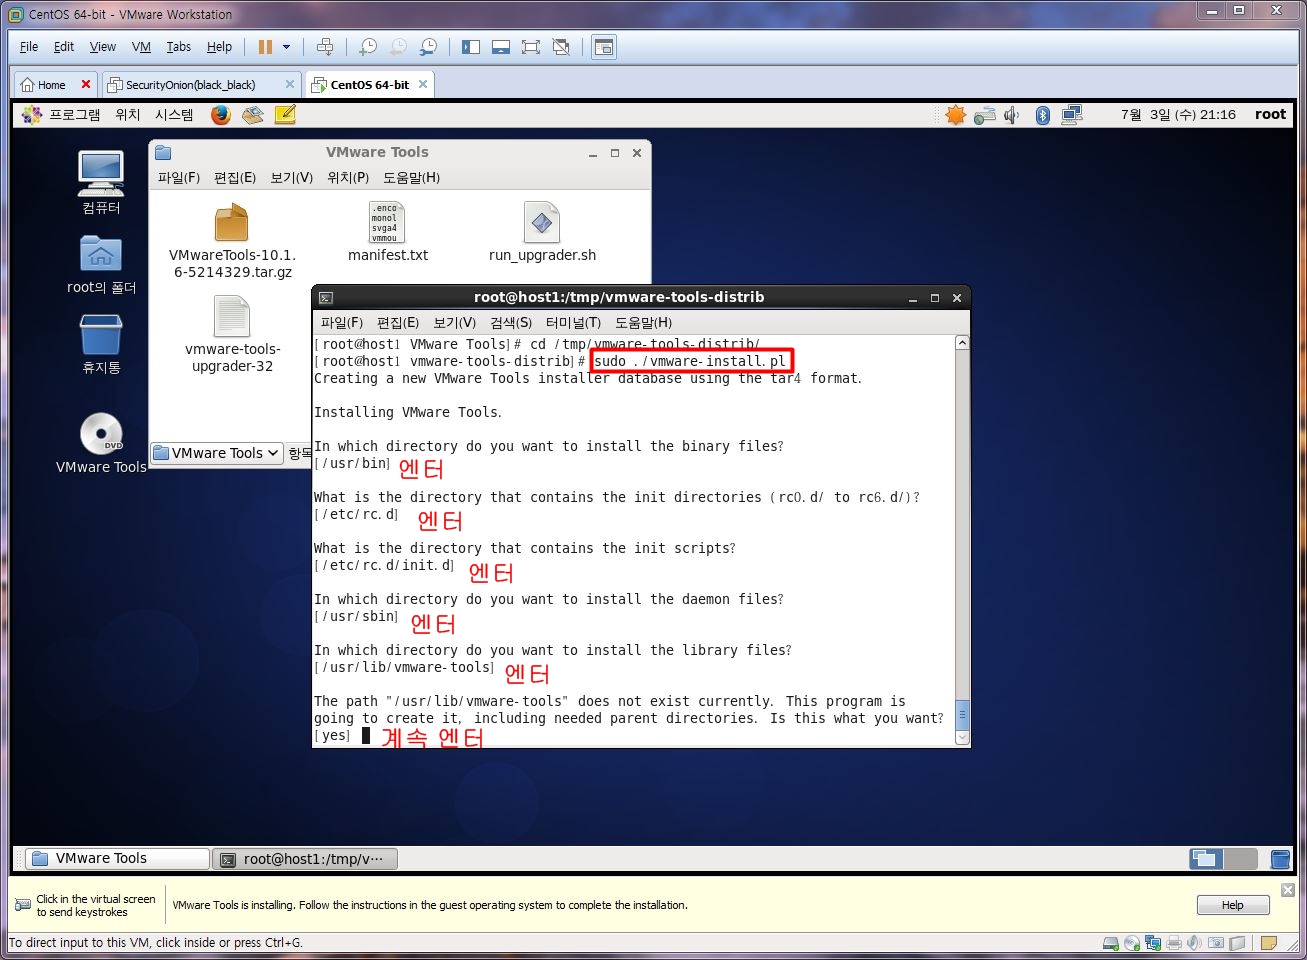Switch to root@host1 terminal taskbar button
Image resolution: width=1307 pixels, height=960 pixels.
pyautogui.click(x=305, y=859)
